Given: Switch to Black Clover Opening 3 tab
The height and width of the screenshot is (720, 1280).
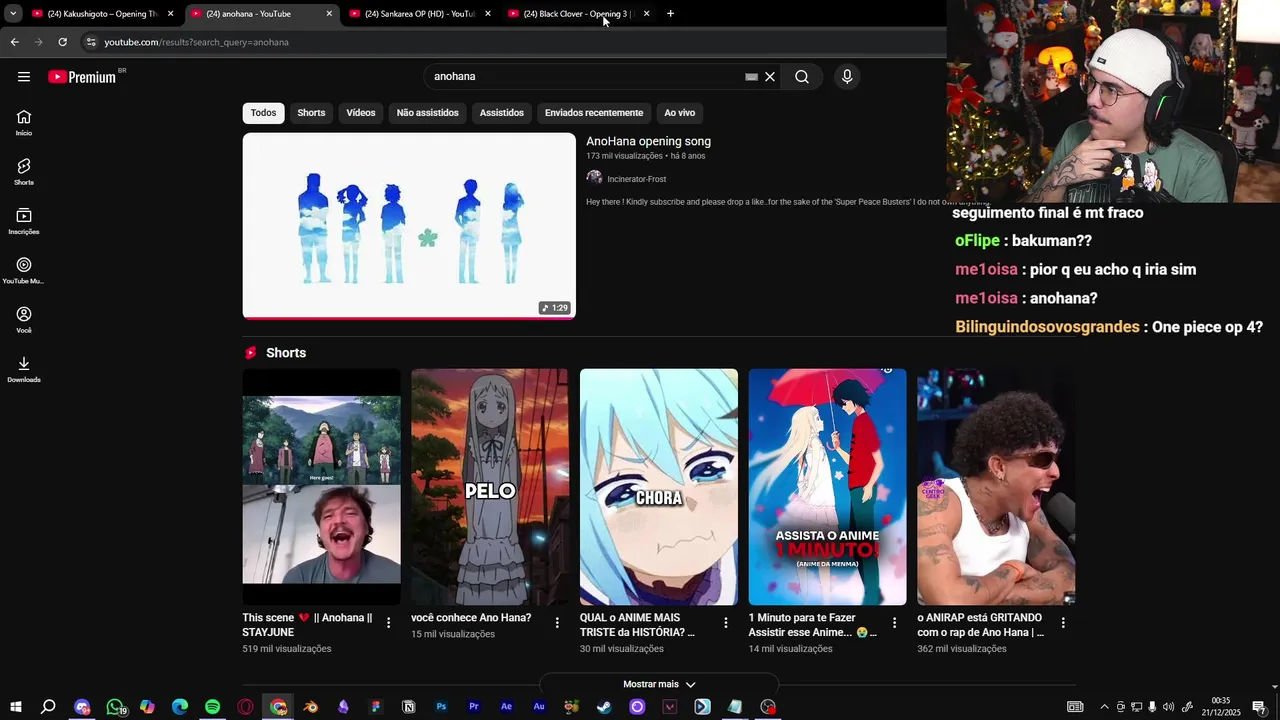Looking at the screenshot, I should 579,14.
